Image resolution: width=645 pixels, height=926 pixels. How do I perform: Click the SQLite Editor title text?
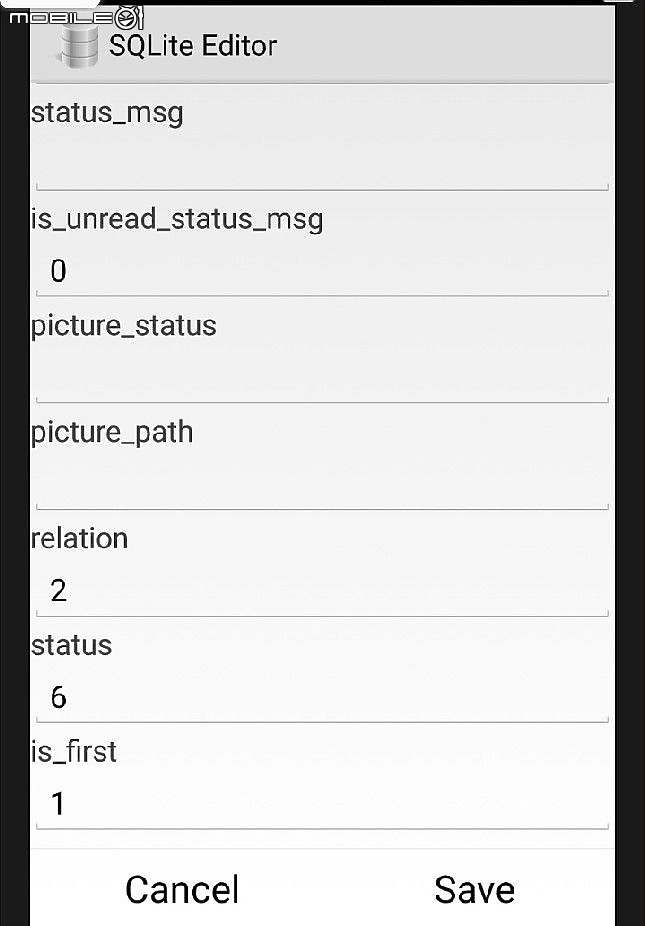(193, 46)
